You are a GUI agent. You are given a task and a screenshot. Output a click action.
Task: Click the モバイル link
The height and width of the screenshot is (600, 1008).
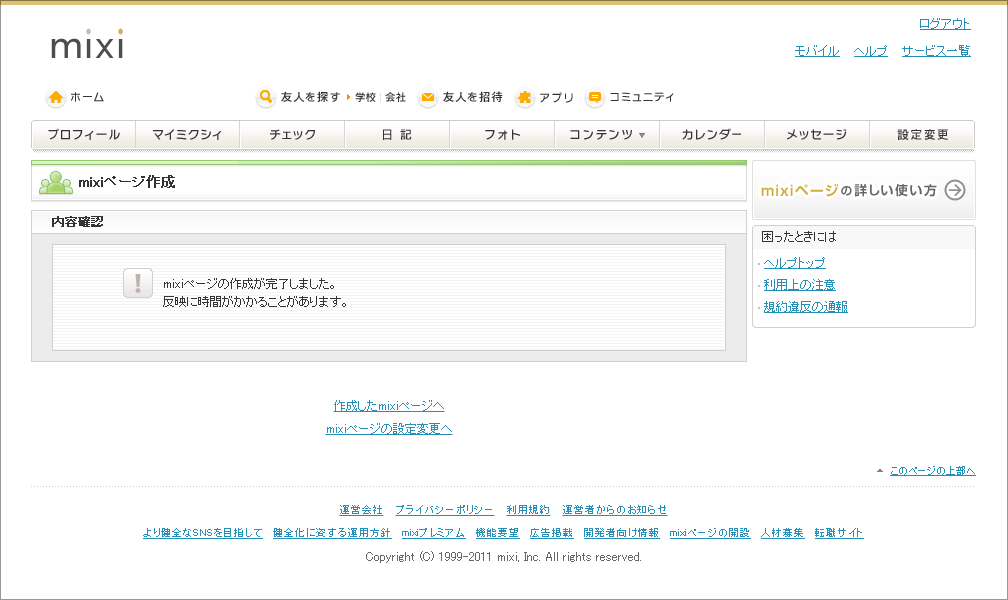817,51
